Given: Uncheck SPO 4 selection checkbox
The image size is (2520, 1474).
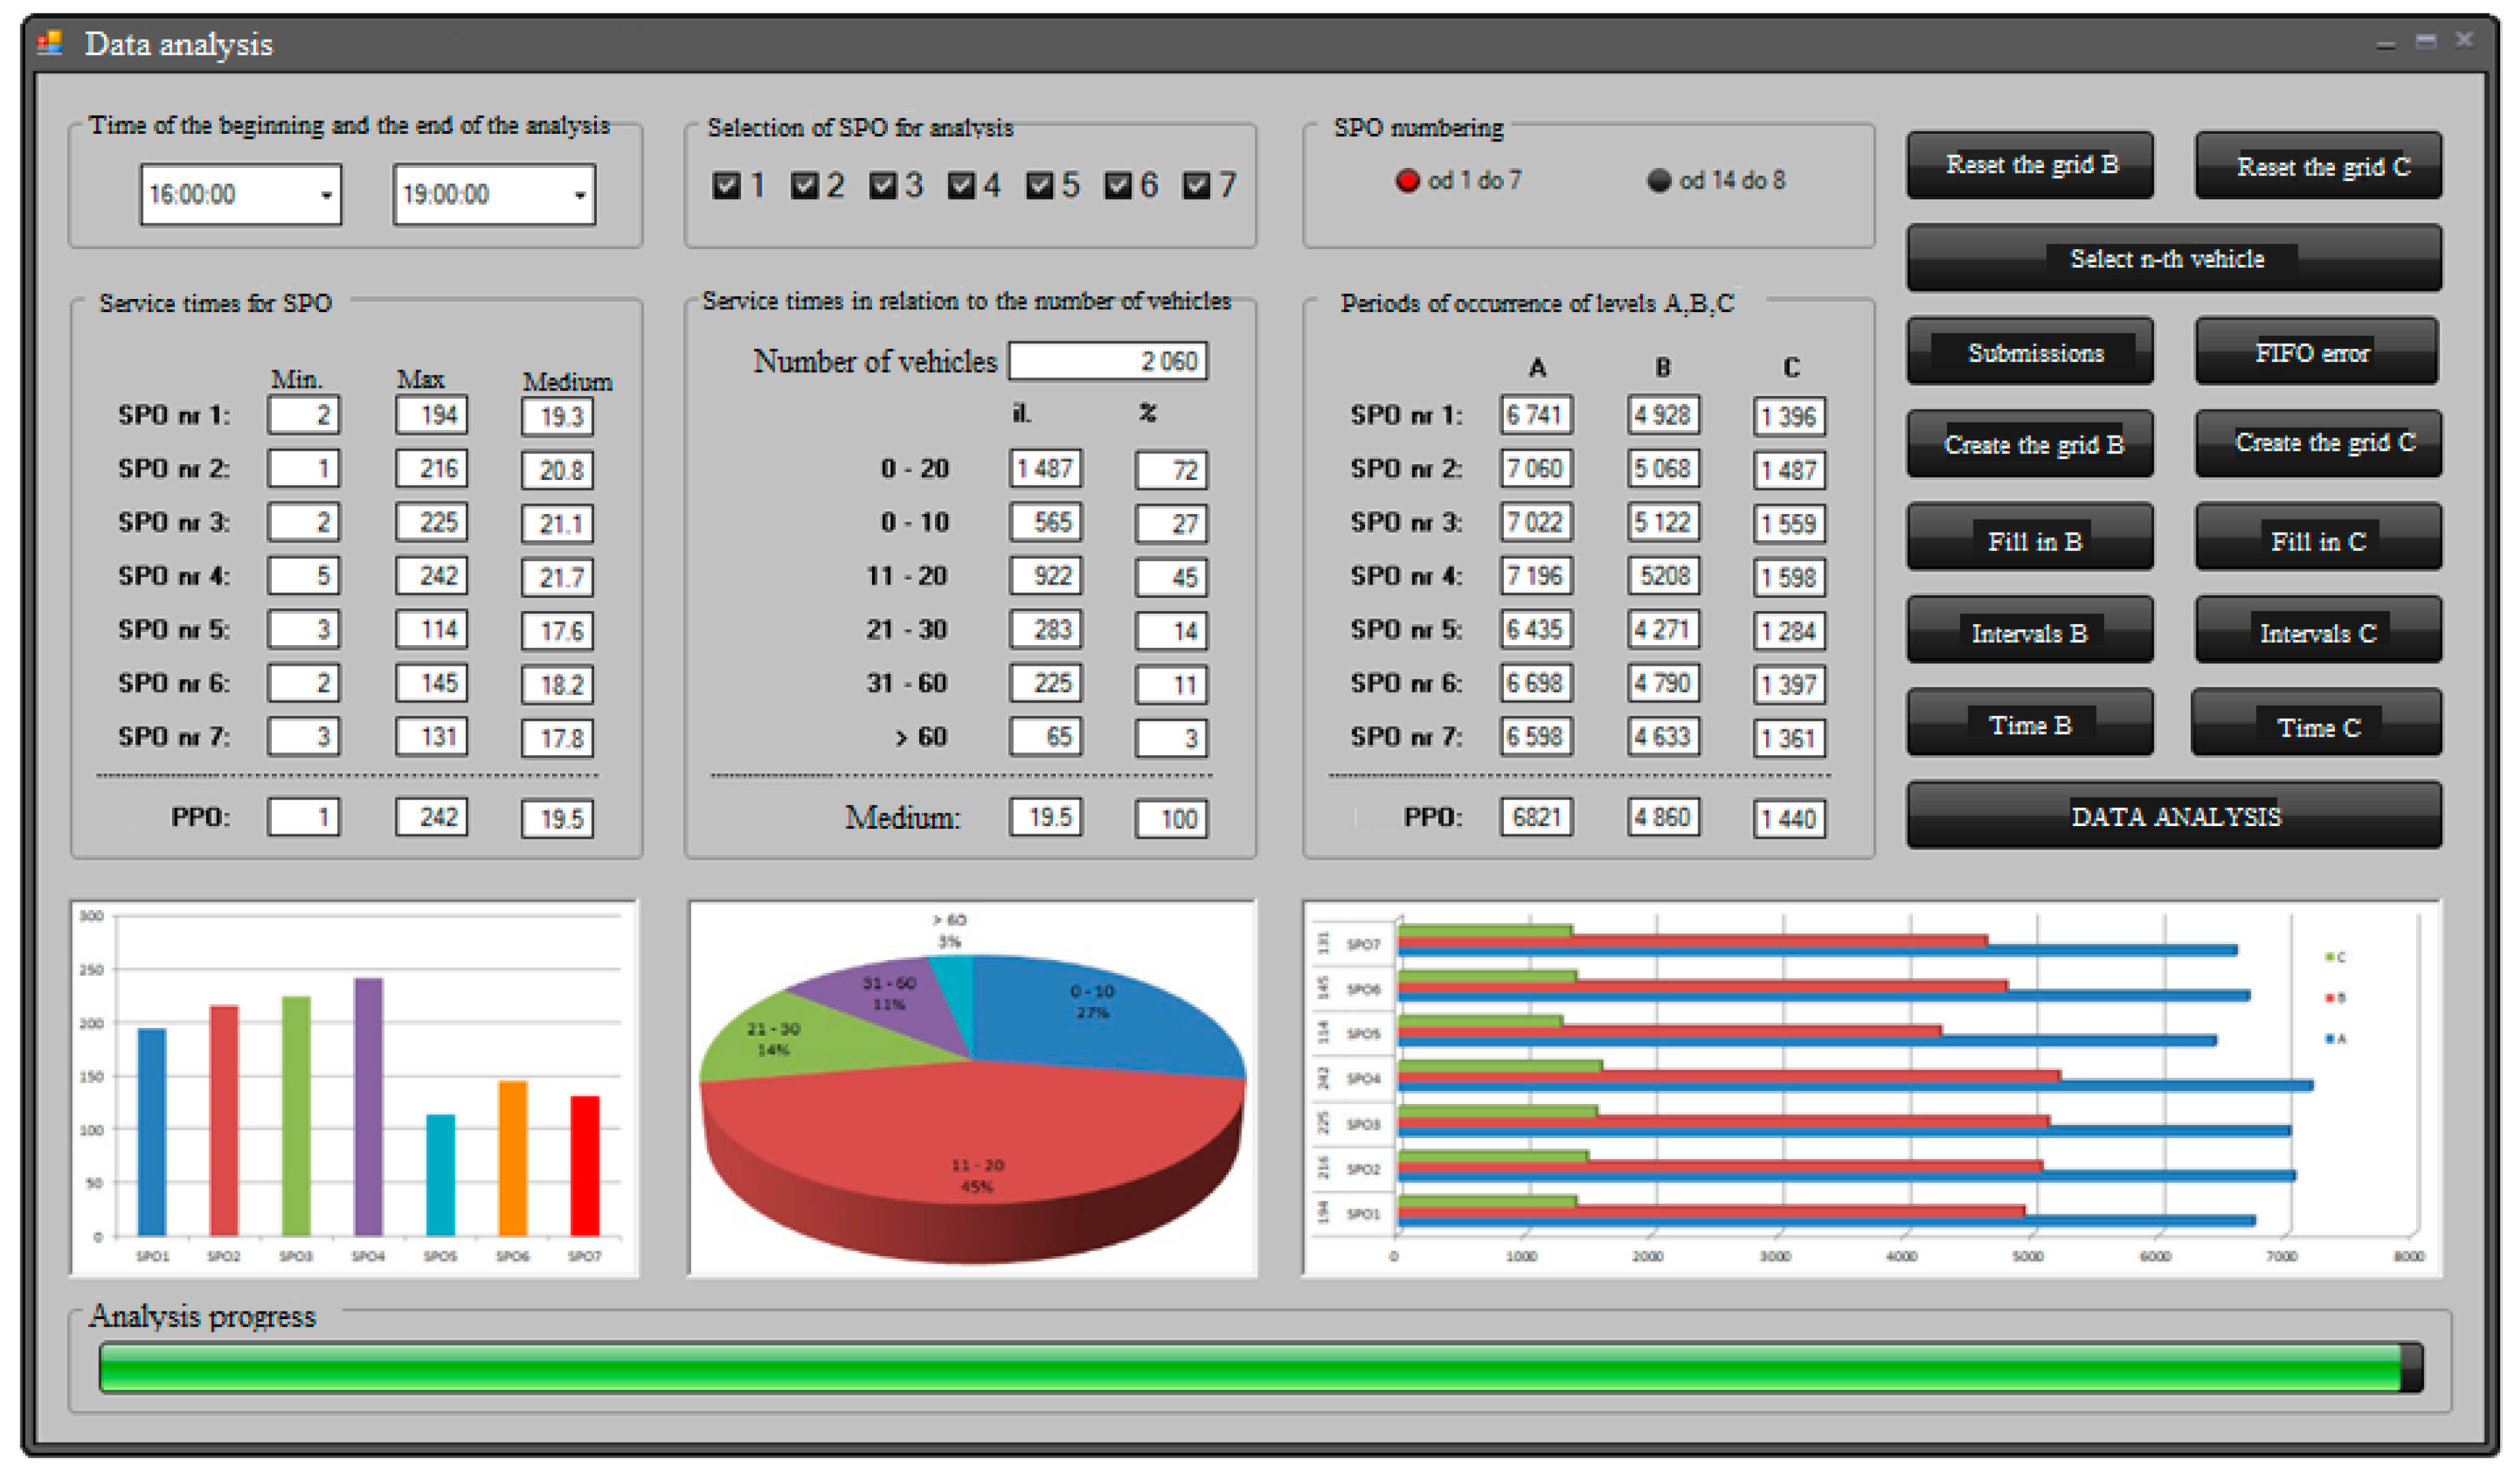Looking at the screenshot, I should (x=961, y=185).
